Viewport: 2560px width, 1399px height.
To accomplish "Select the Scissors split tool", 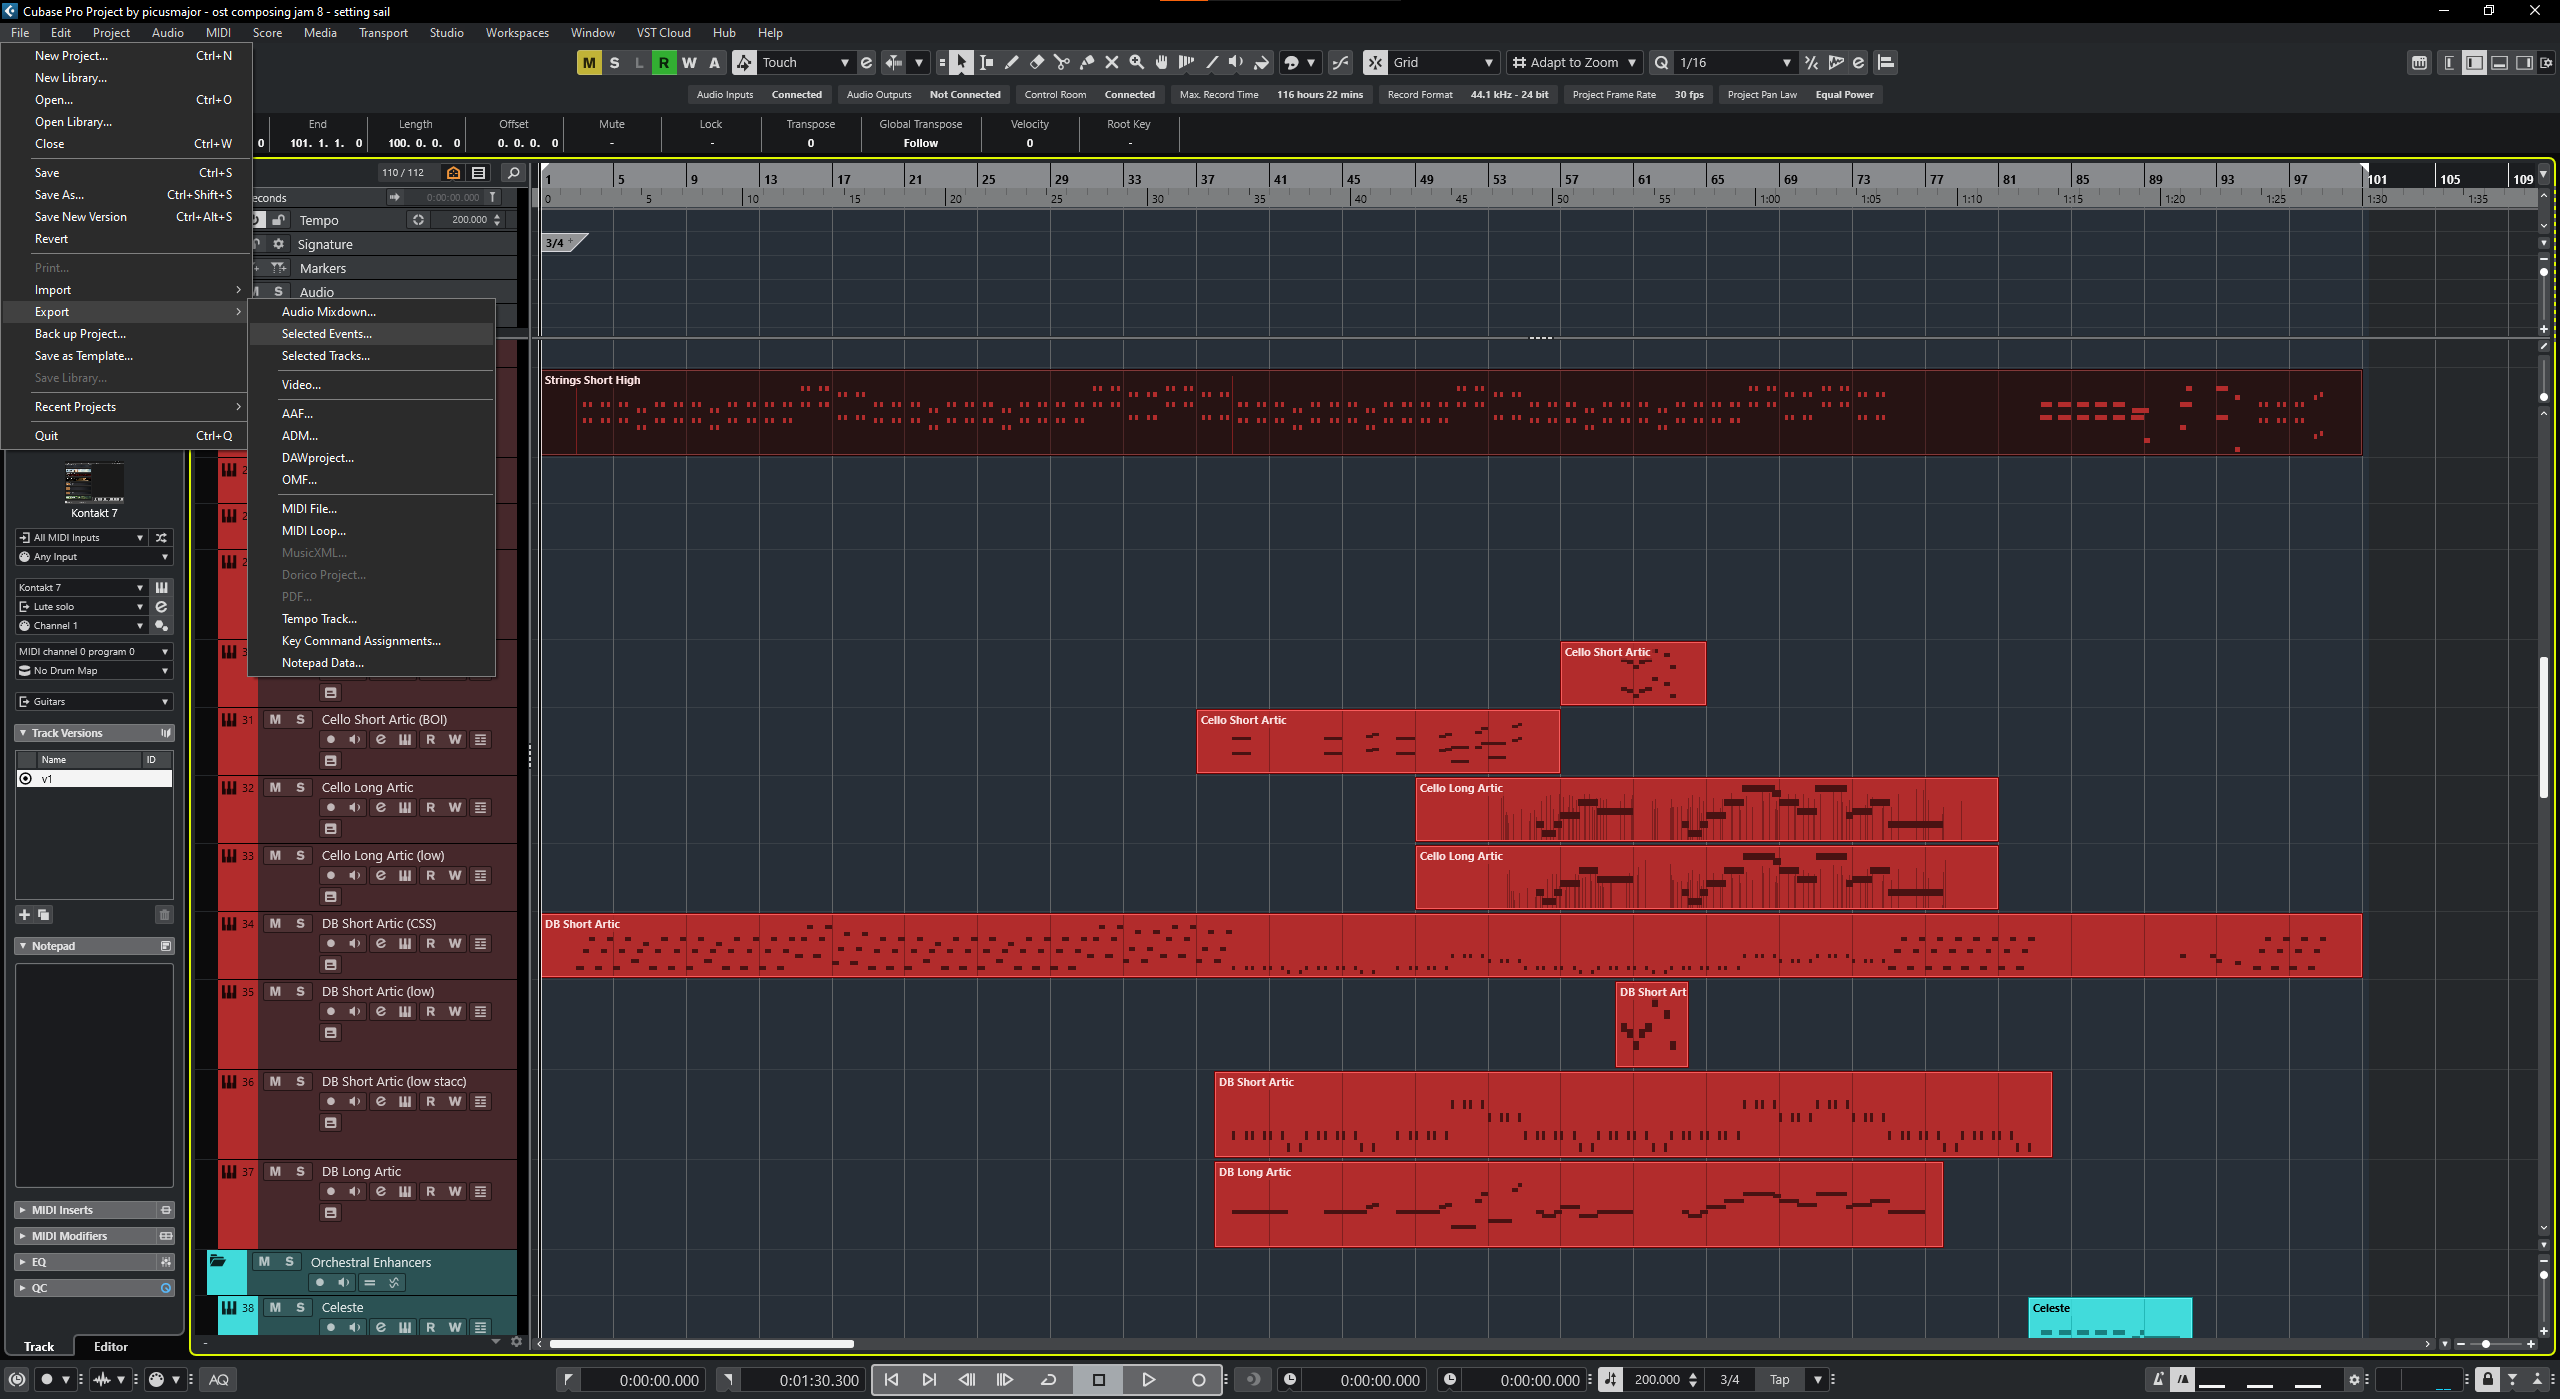I will (1061, 62).
